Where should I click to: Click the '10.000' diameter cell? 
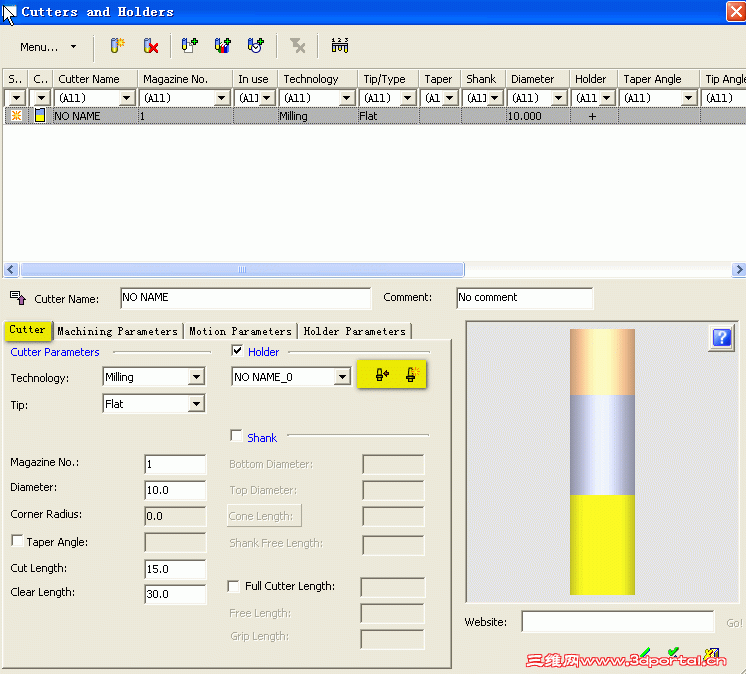coord(538,116)
